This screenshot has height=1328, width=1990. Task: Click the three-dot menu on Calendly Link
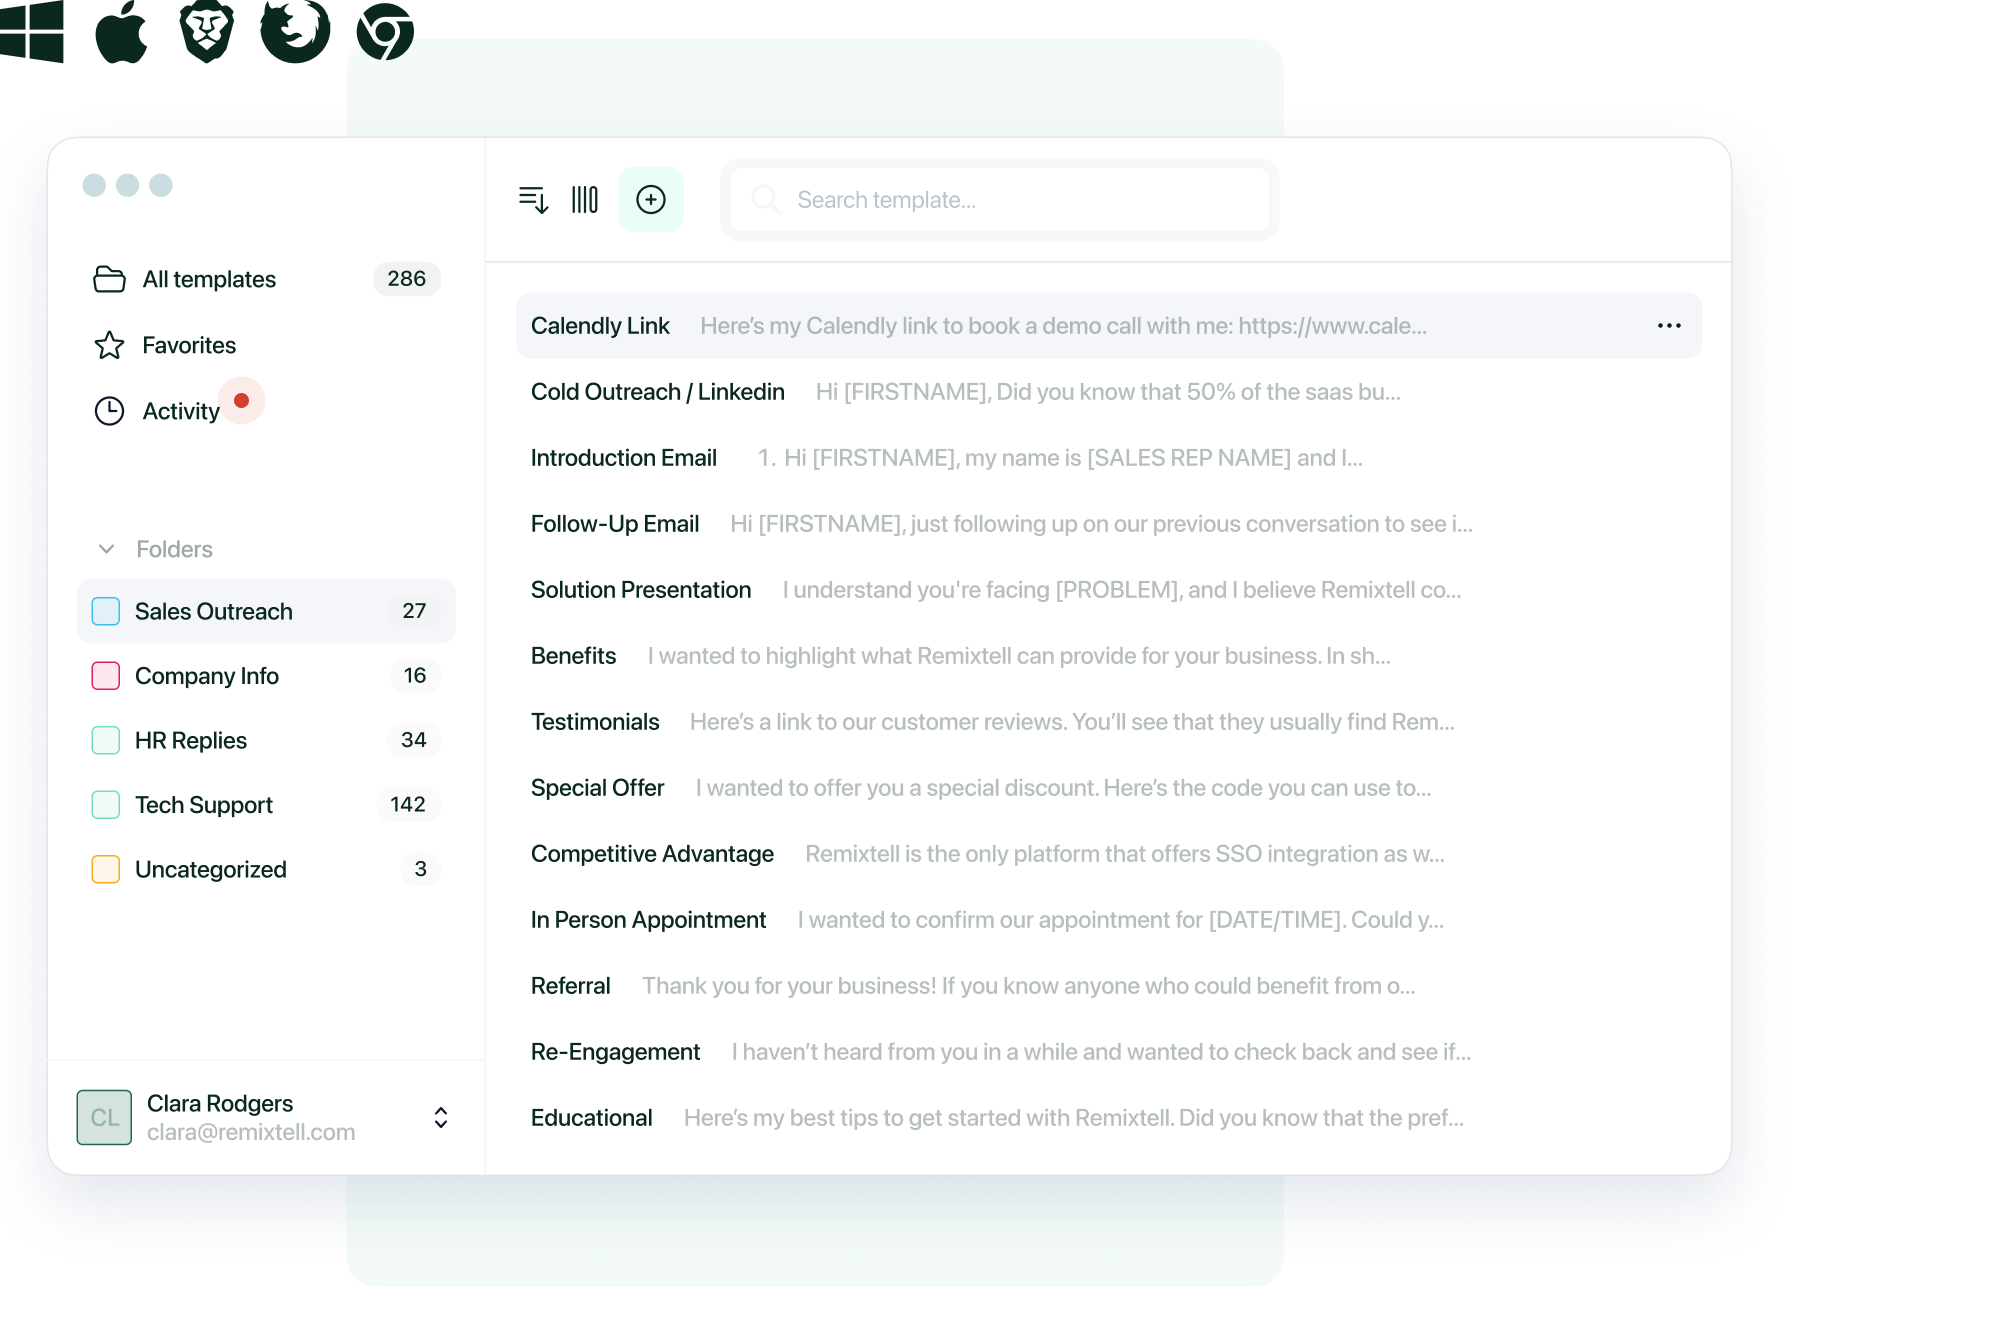[1668, 323]
